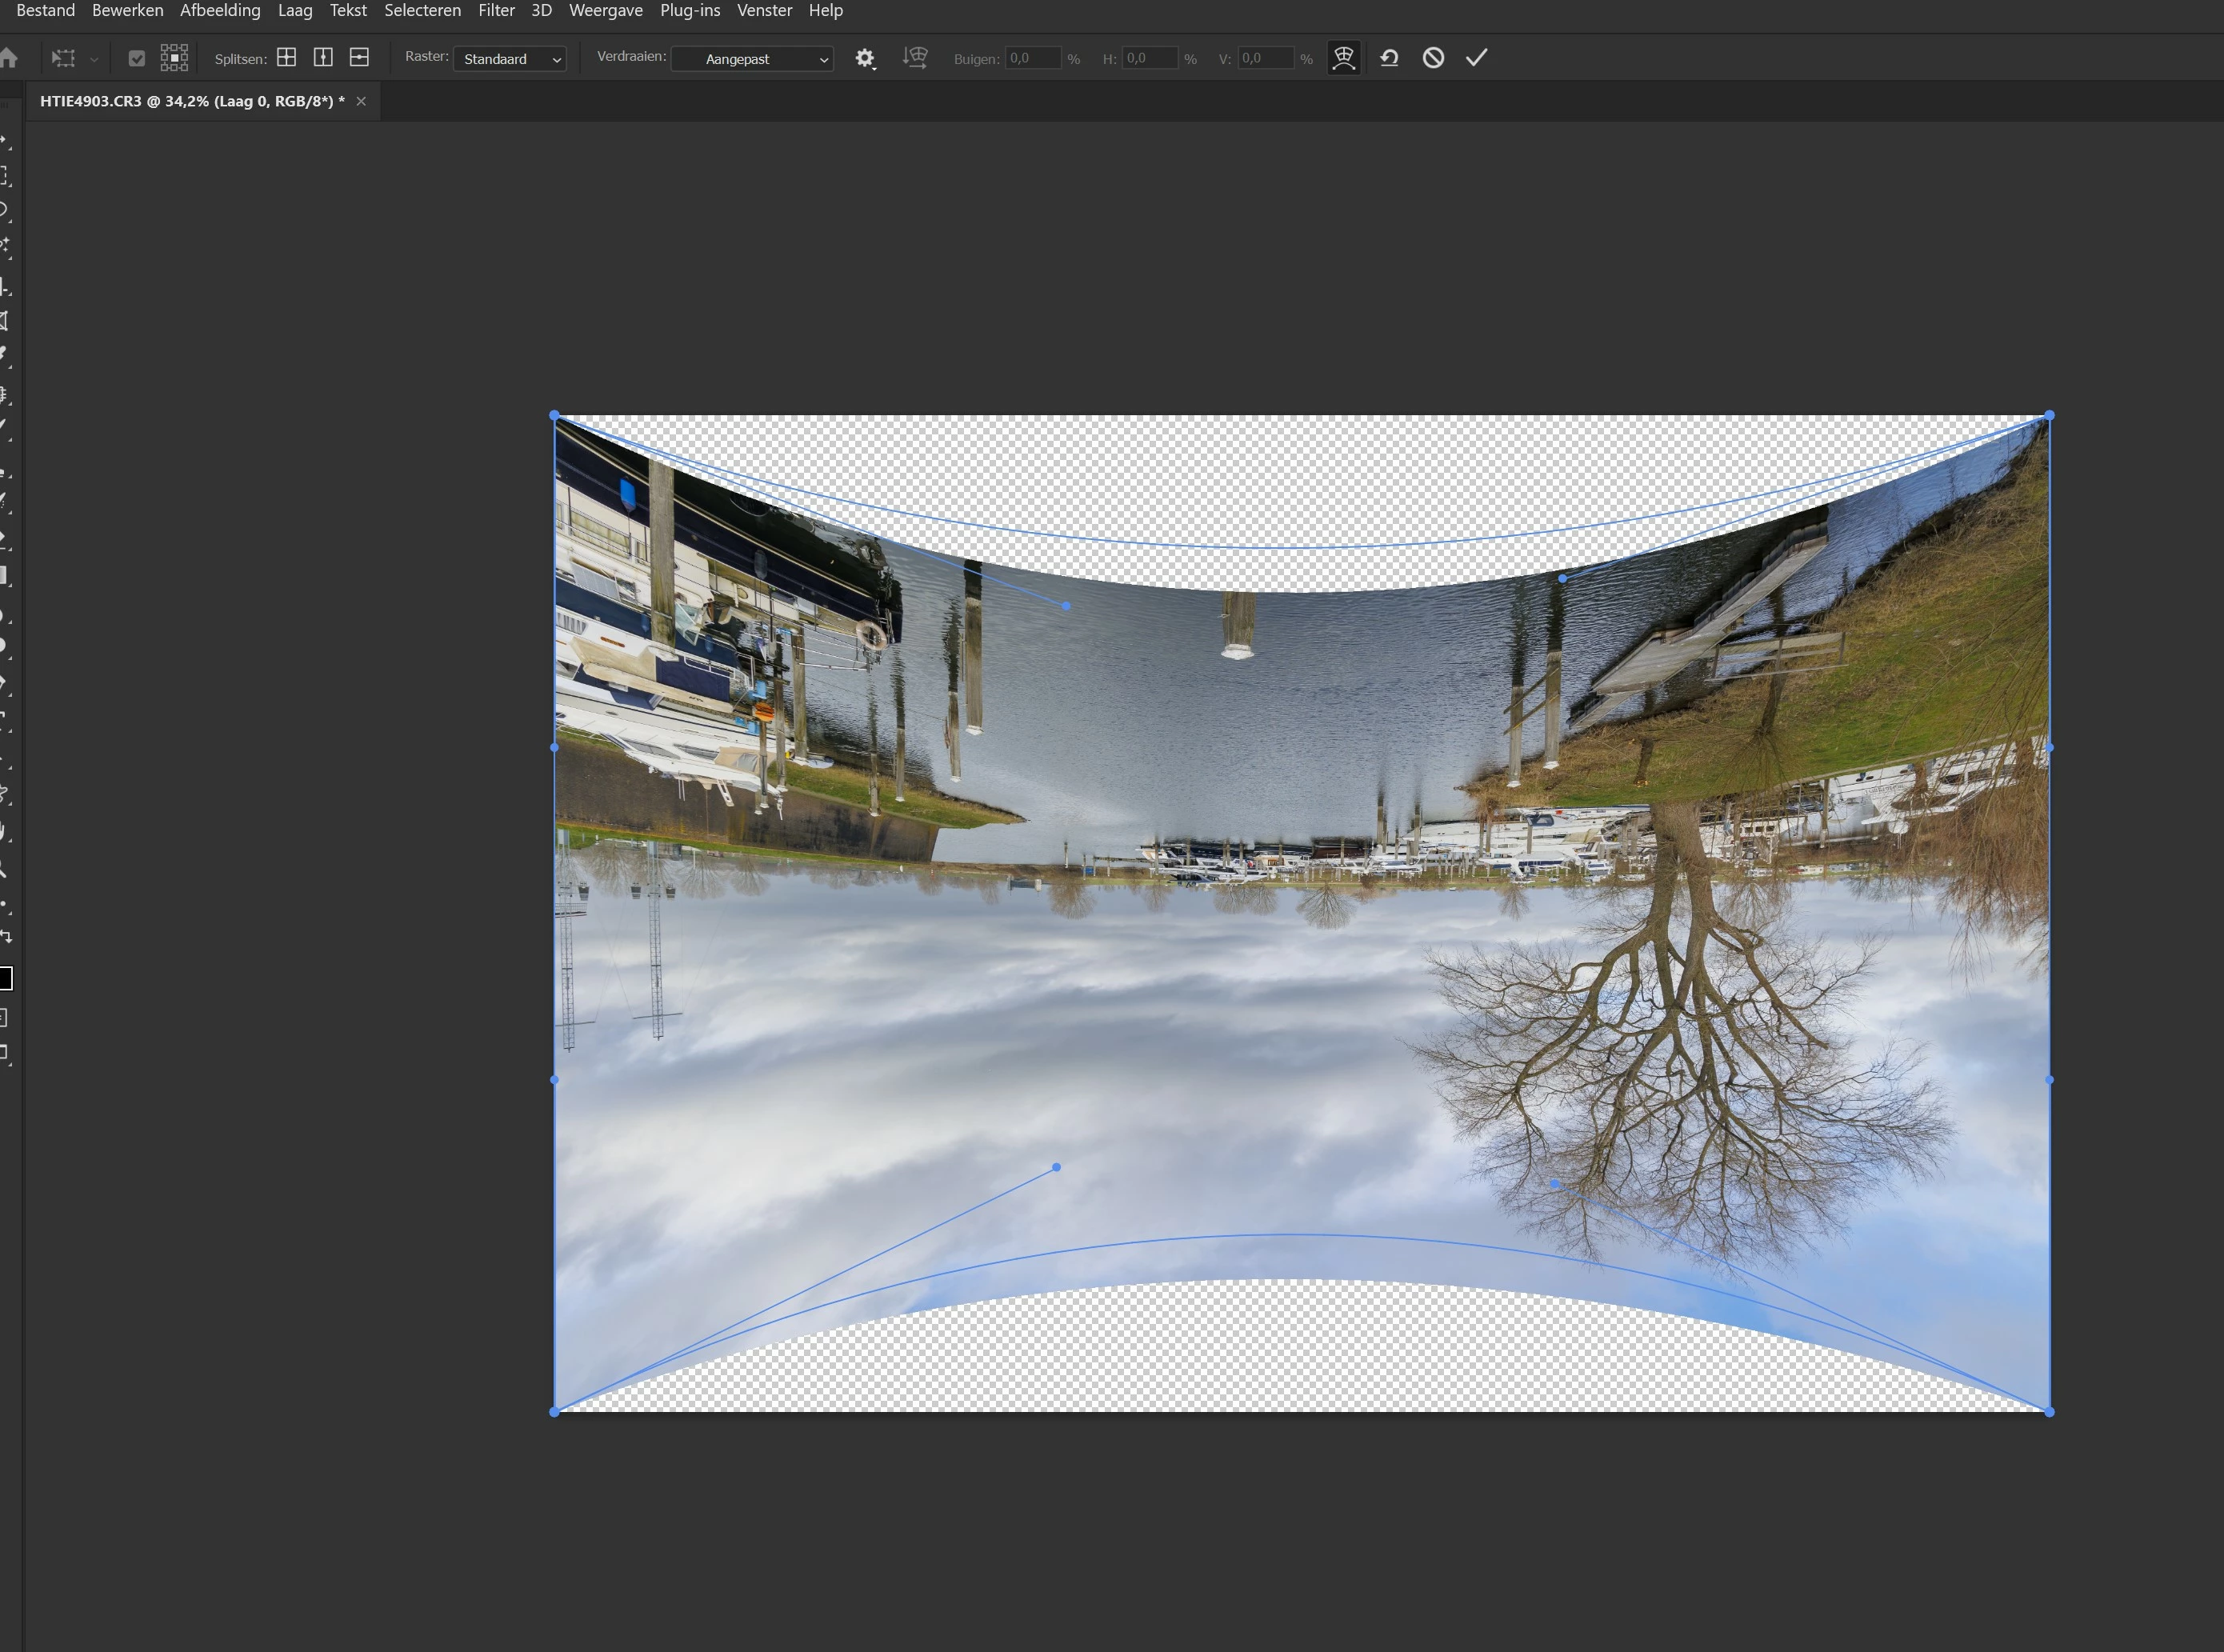Open the Raster dropdown set to Standaard
Image resolution: width=2224 pixels, height=1652 pixels.
510,59
